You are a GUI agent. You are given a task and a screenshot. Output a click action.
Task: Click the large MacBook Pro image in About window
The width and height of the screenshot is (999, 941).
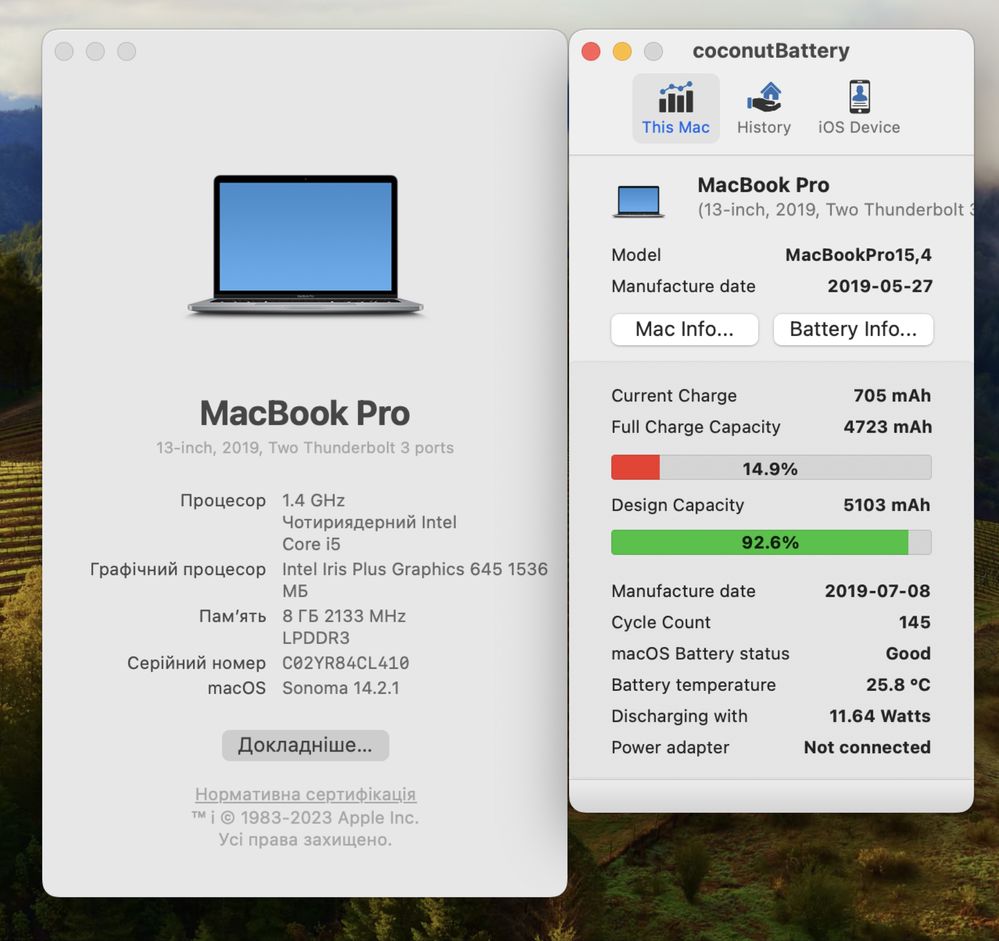click(x=305, y=245)
